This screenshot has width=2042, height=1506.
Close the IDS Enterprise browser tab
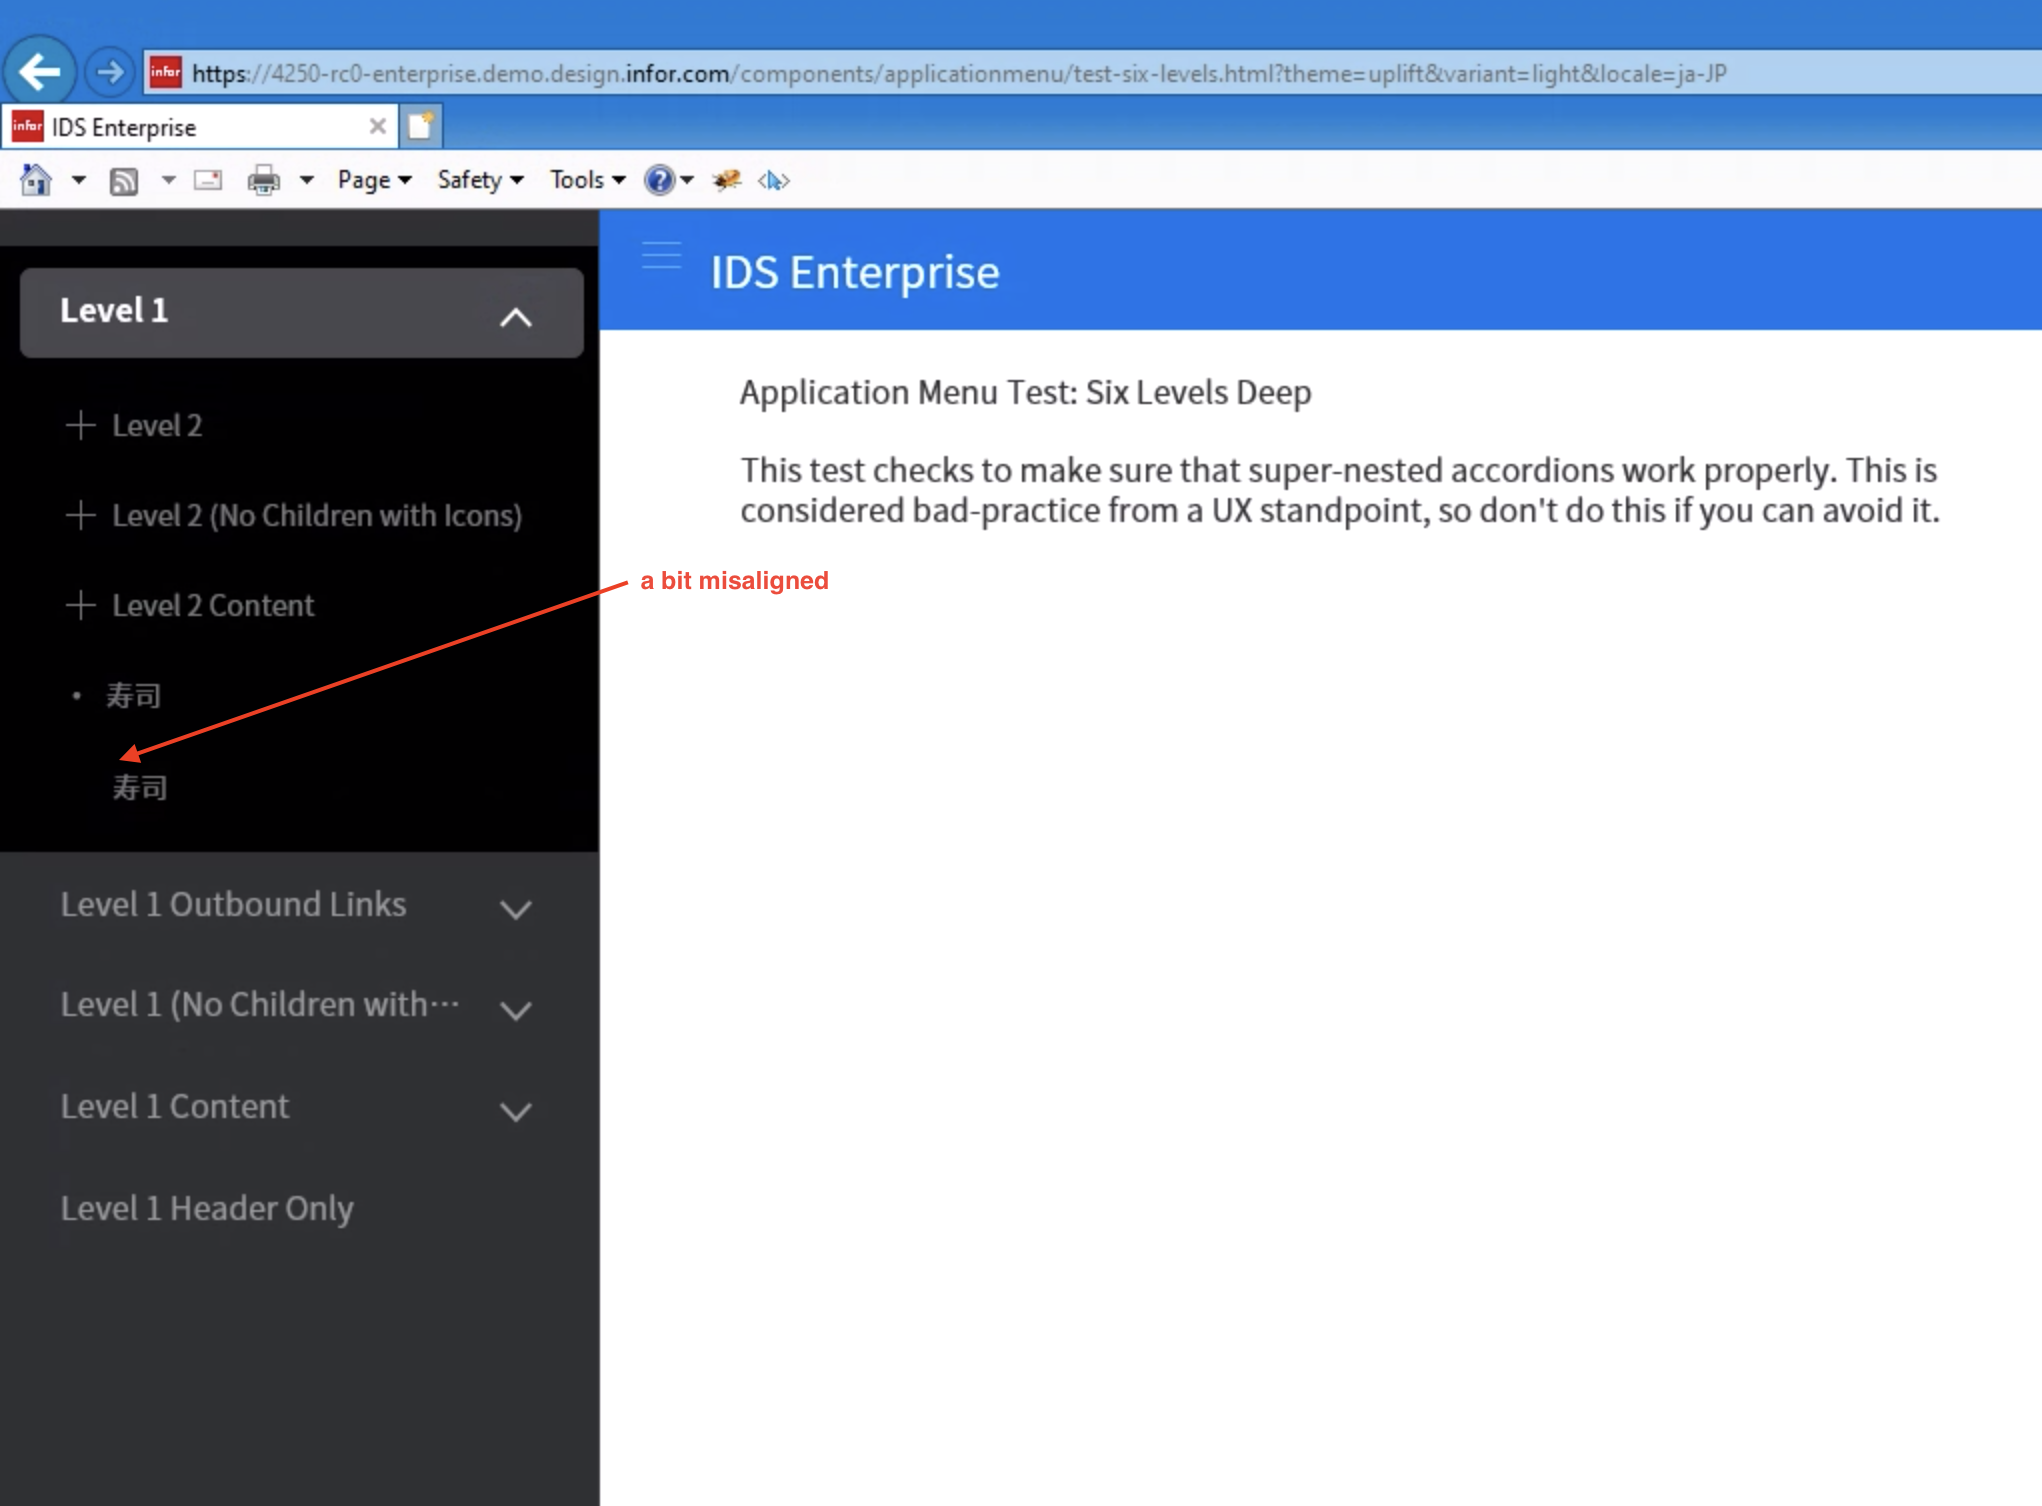(x=377, y=126)
